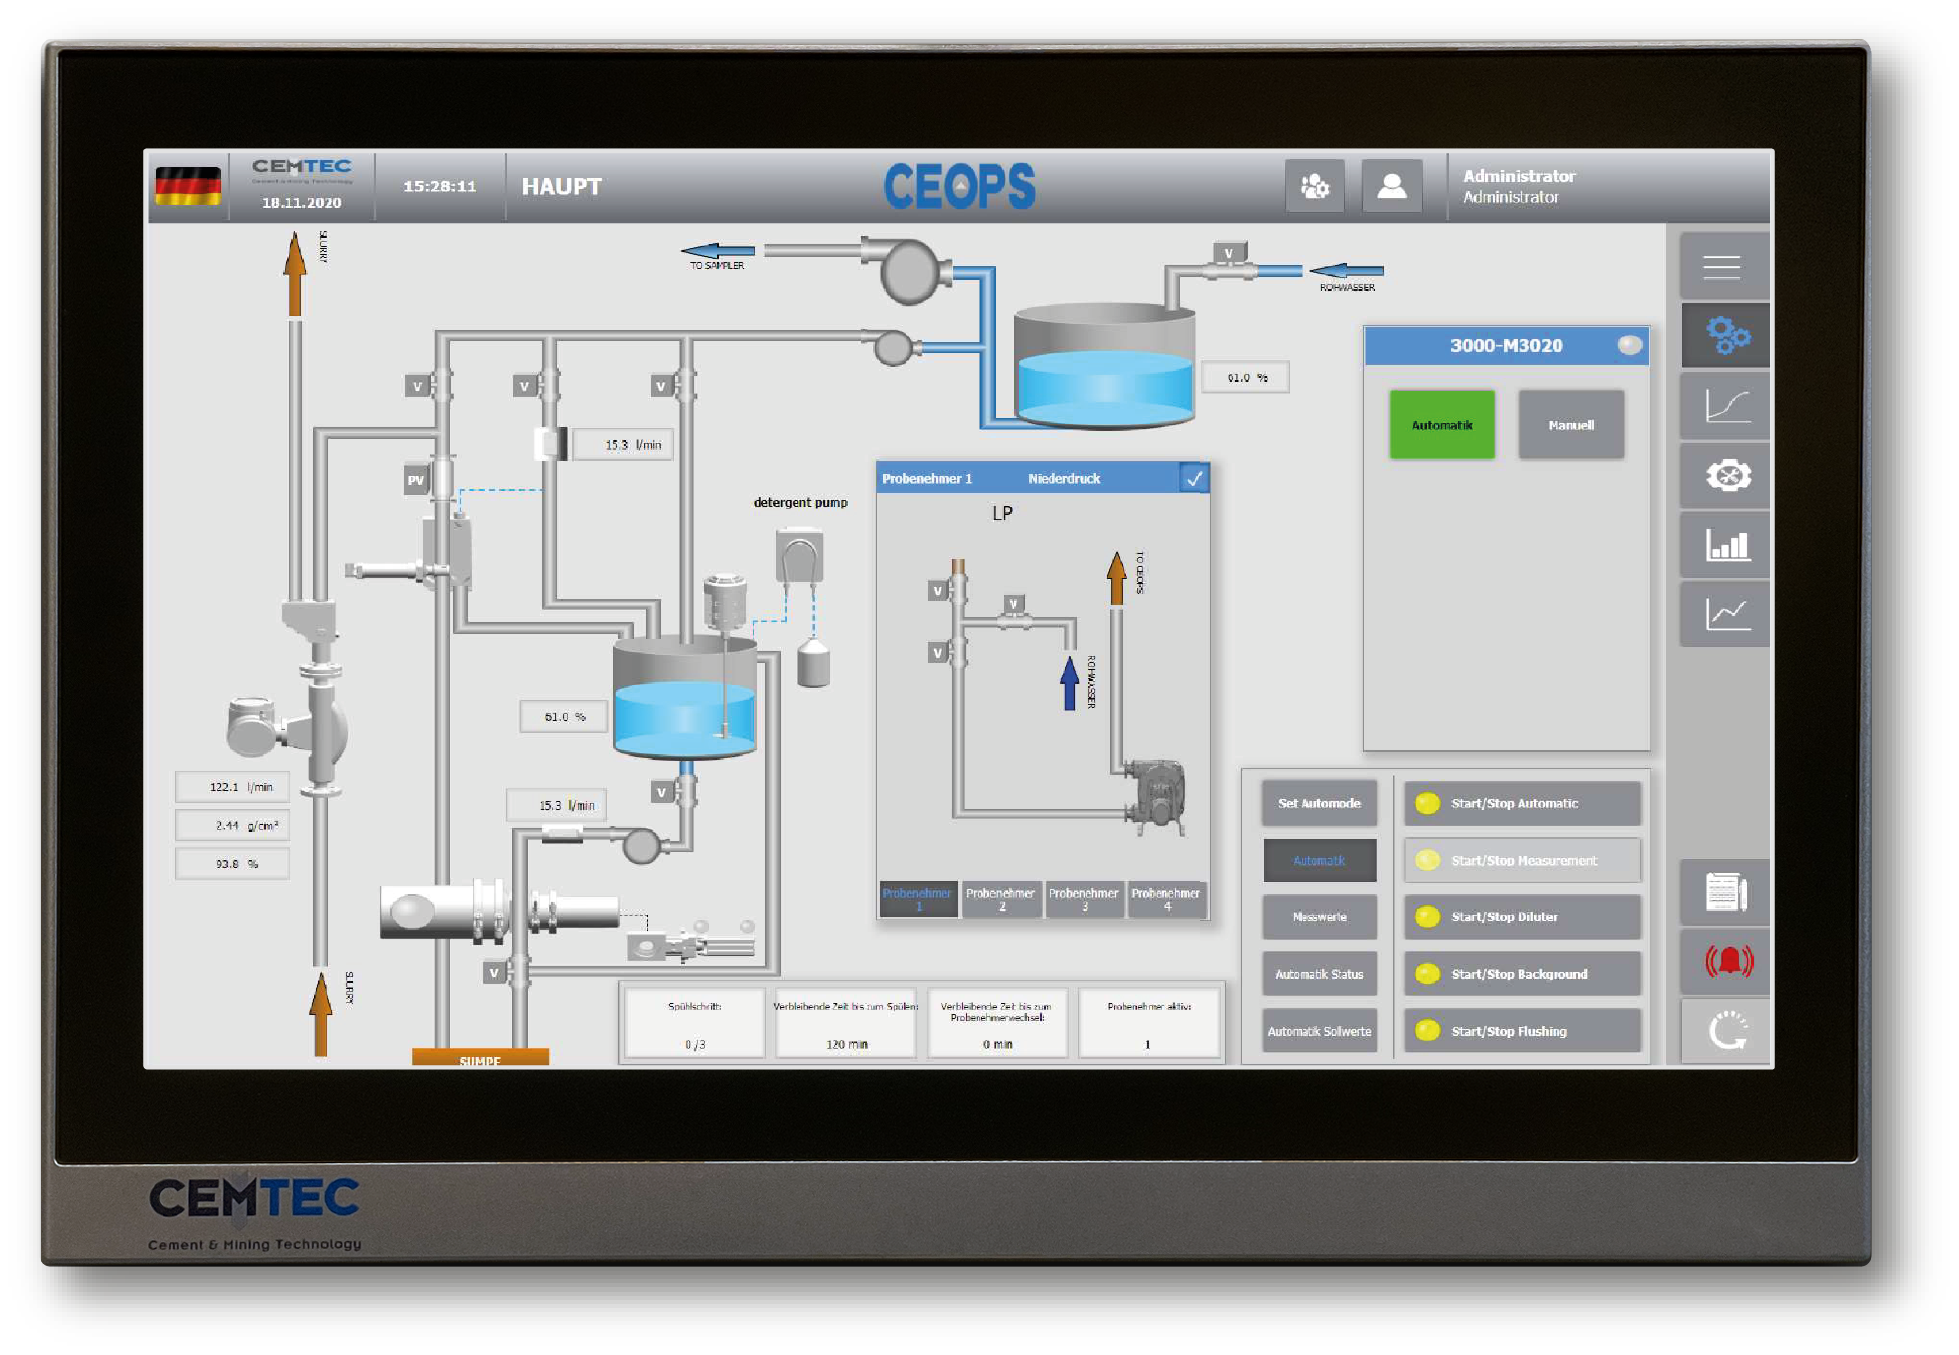Click the PV valve symbol
The height and width of the screenshot is (1355, 1959).
pyautogui.click(x=416, y=480)
